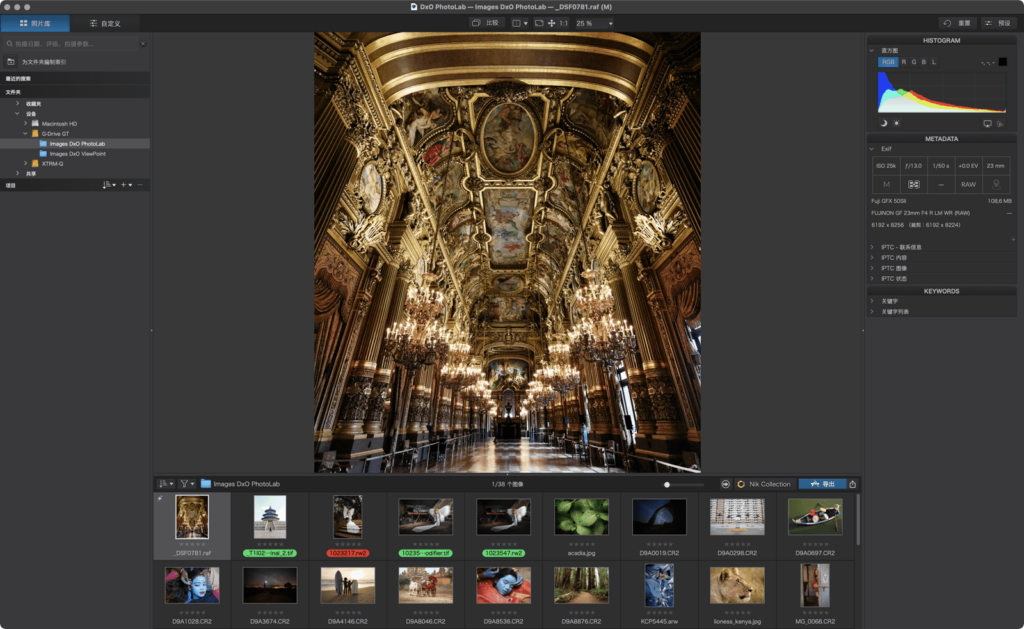1024x629 pixels.
Task: Switch to the 自定义 (Customize) tab
Action: (x=104, y=24)
